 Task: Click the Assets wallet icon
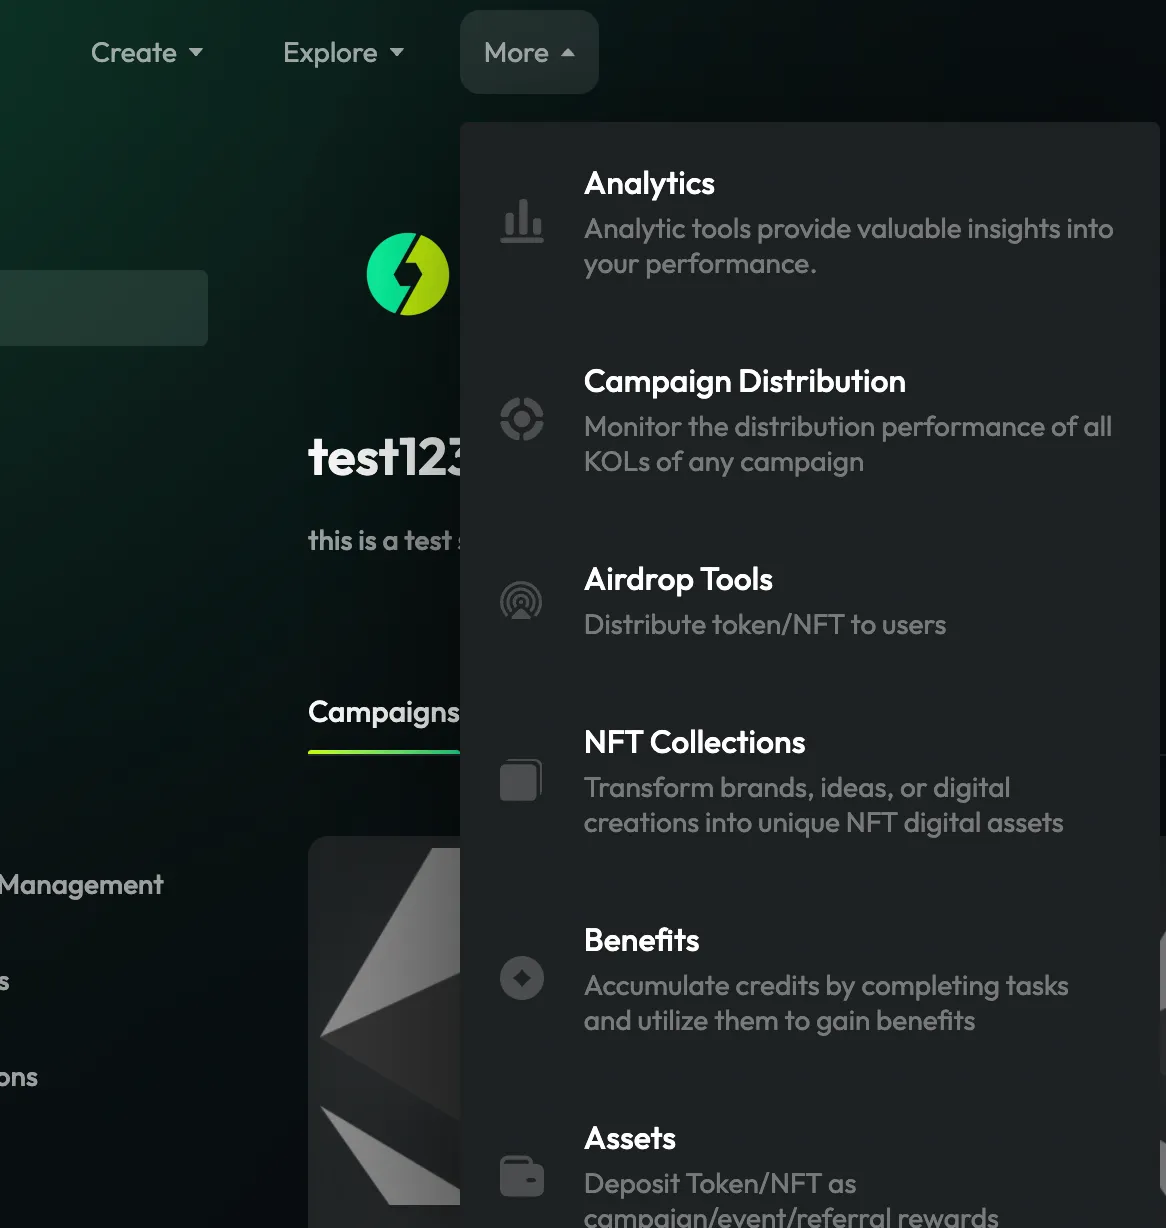(x=522, y=1176)
